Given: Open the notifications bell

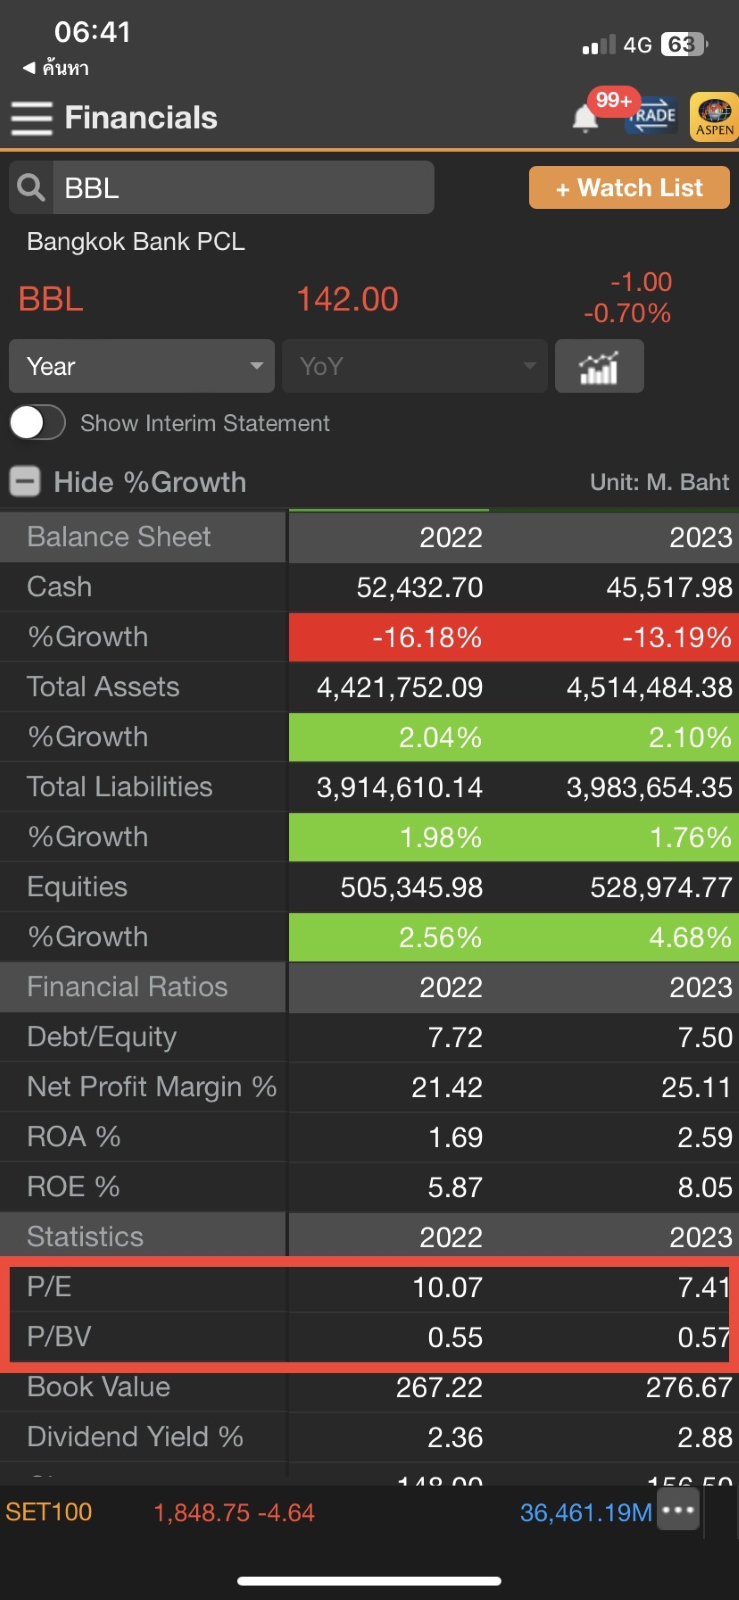Looking at the screenshot, I should 586,119.
